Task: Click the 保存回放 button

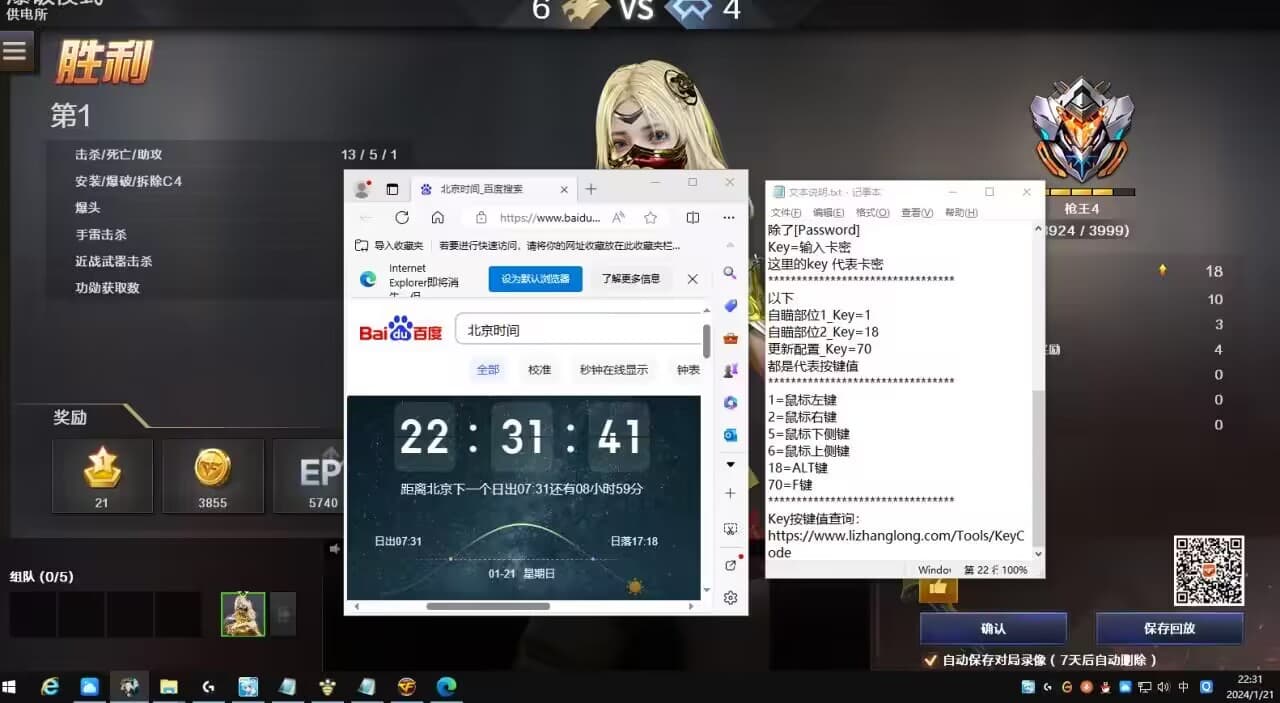Action: click(x=1169, y=629)
